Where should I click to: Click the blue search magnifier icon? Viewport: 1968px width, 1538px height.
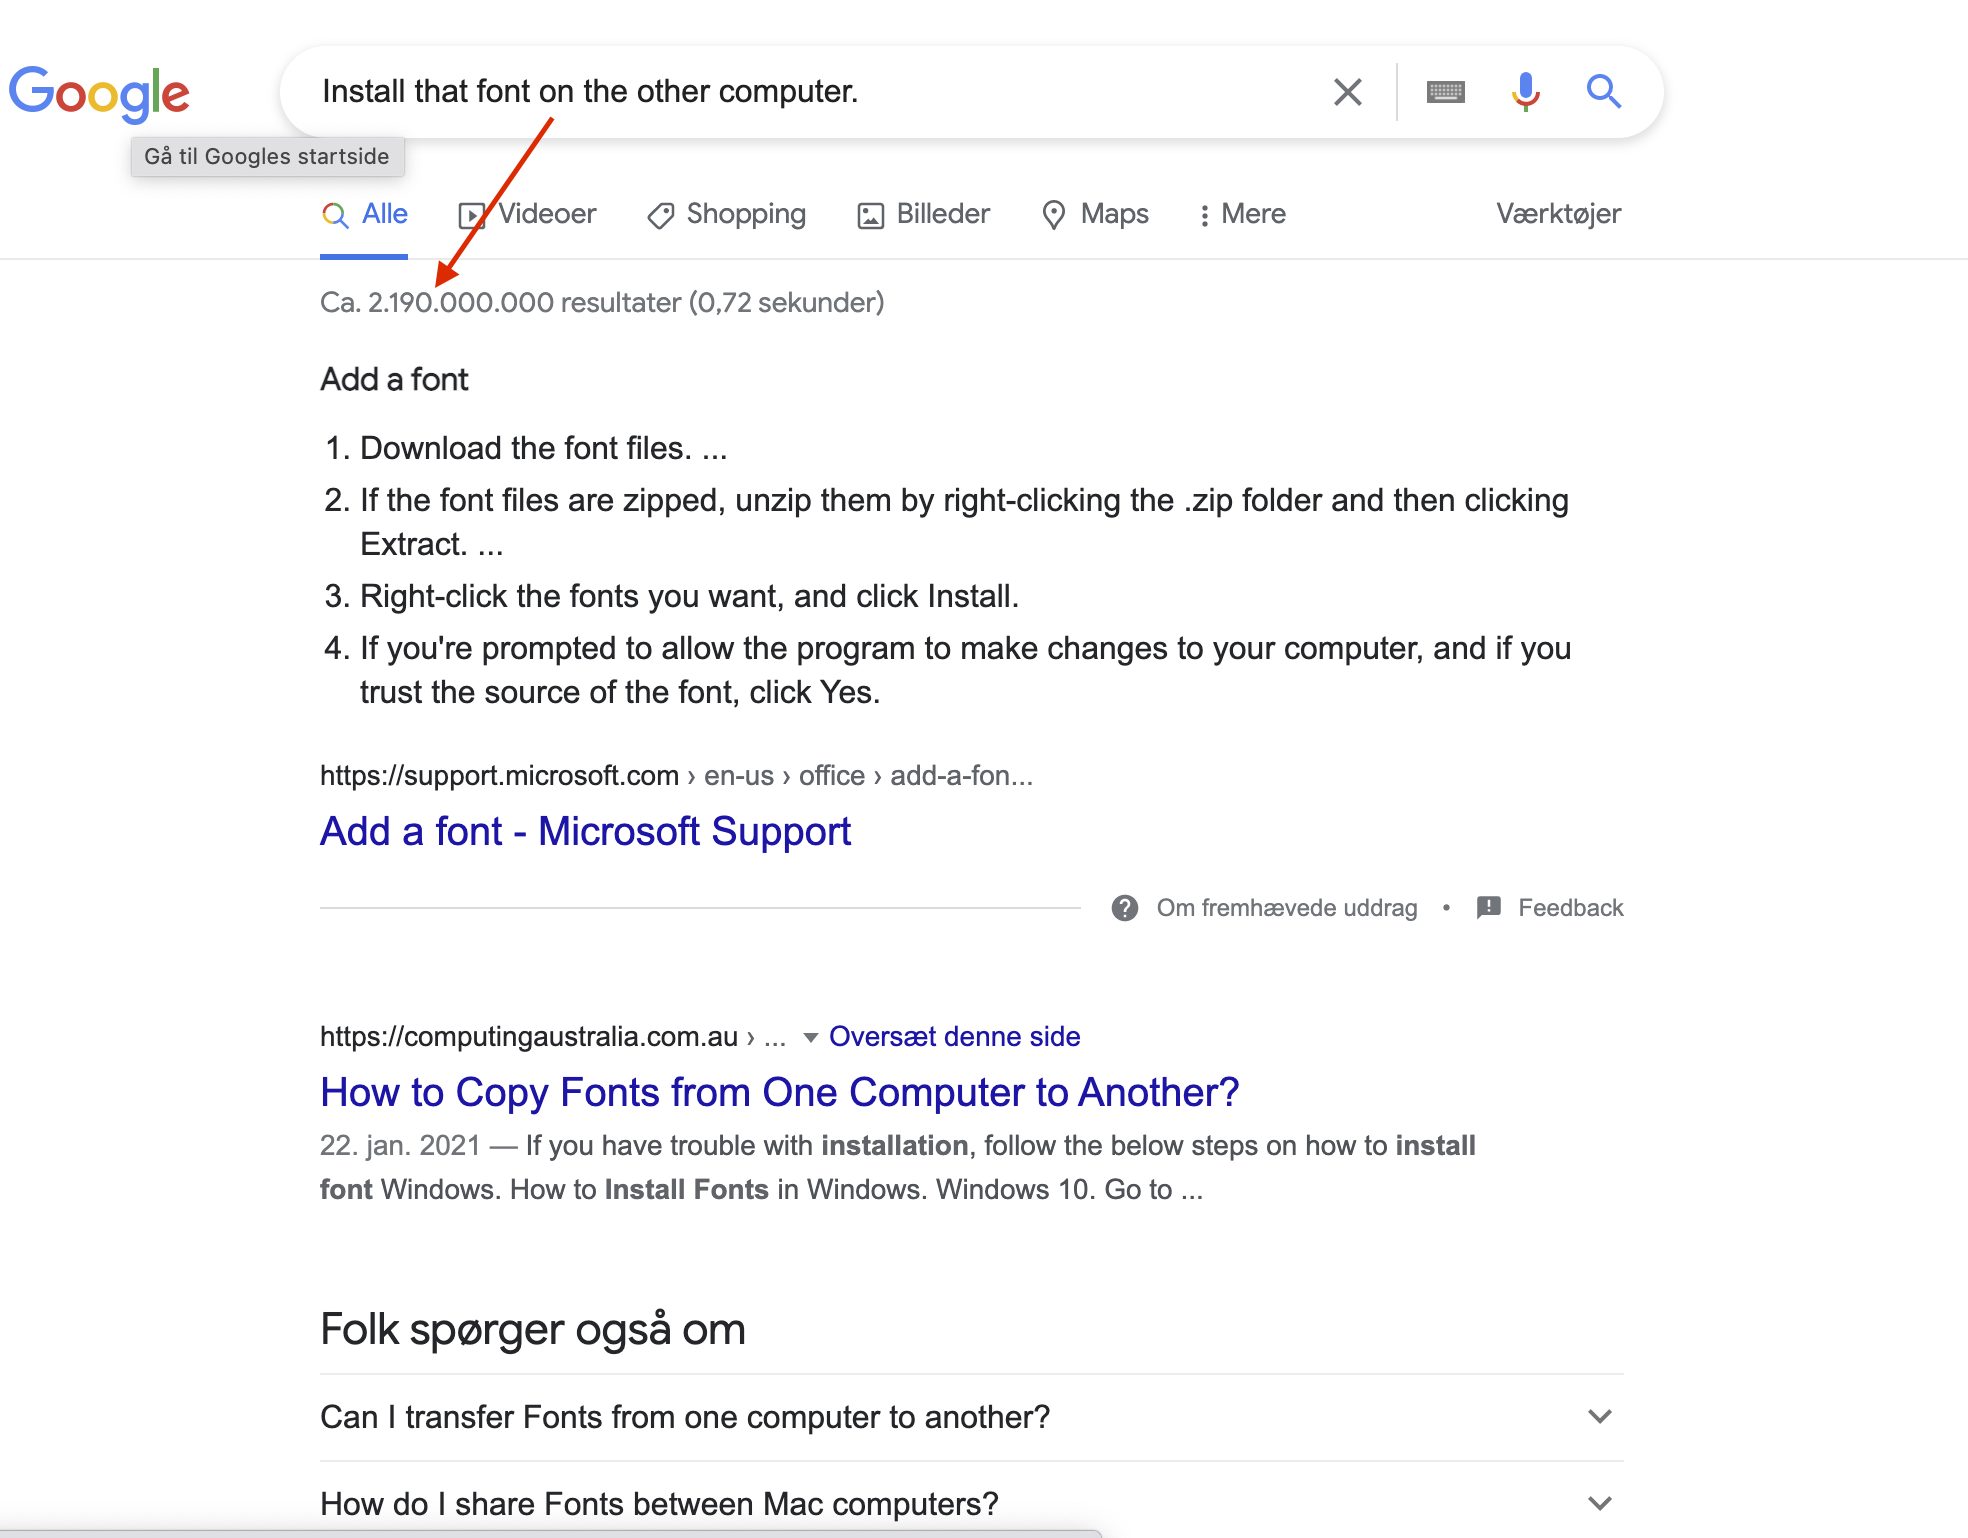pos(1603,92)
